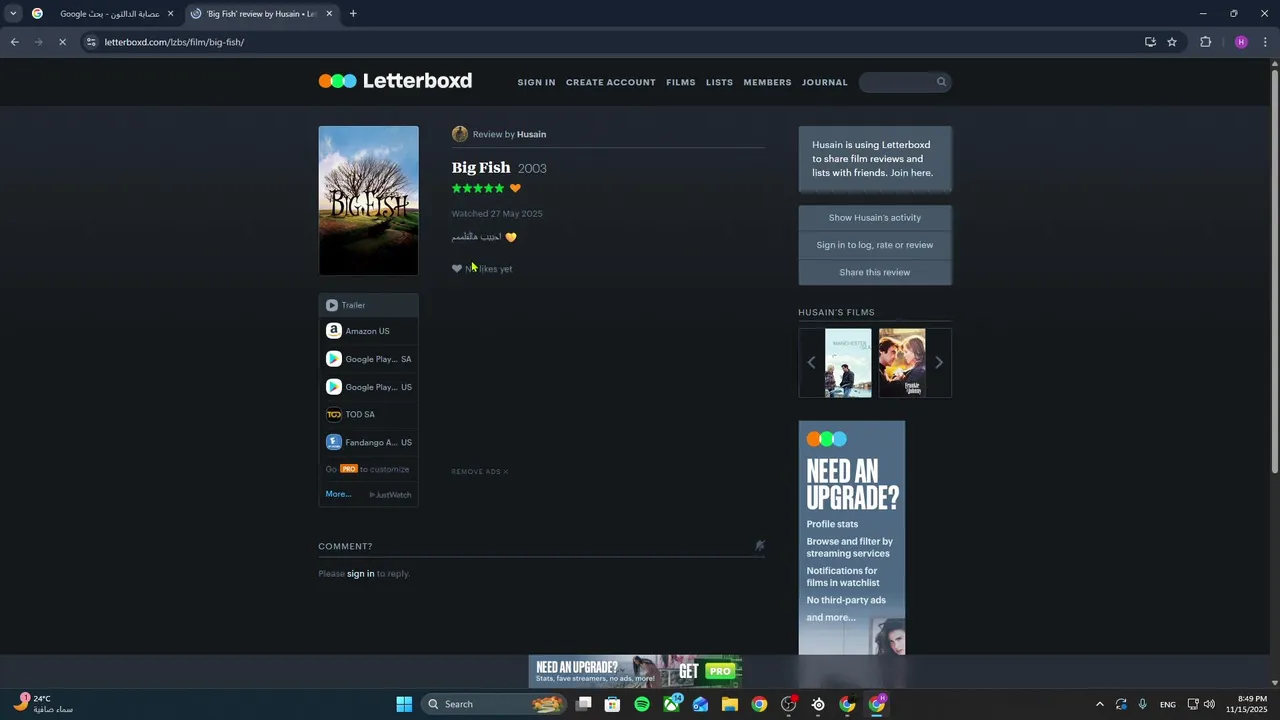The image size is (1280, 720).
Task: Select the Big Fish review browser tab
Action: click(262, 14)
